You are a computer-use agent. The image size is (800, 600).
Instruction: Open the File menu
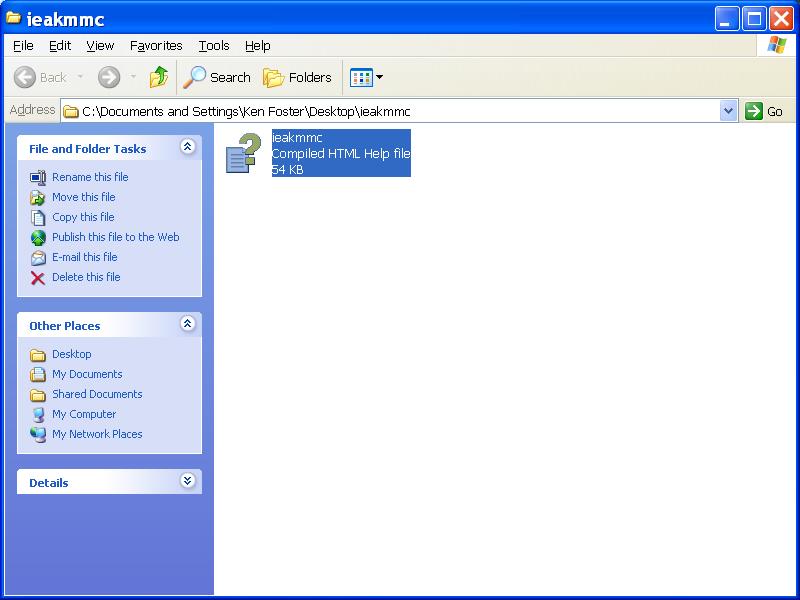(23, 46)
